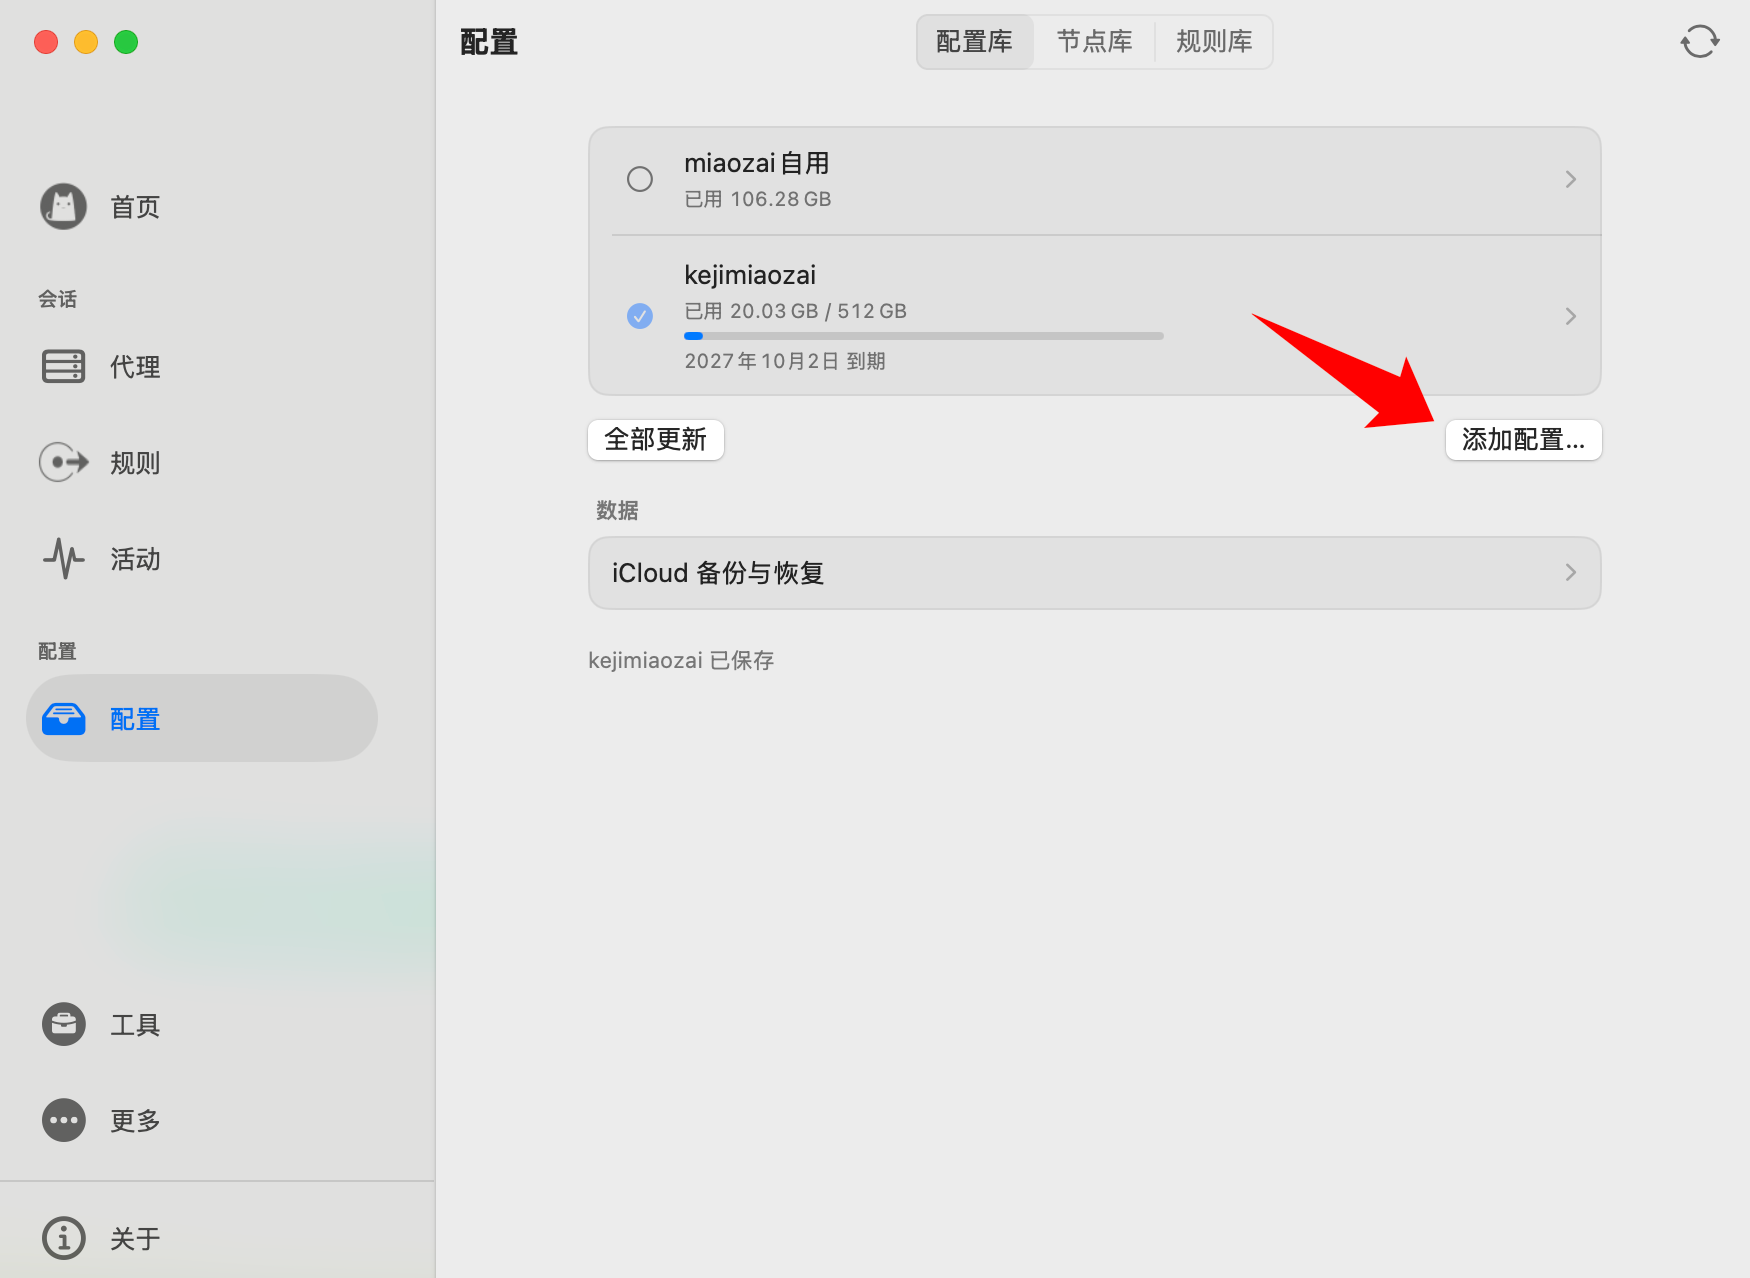Expand the kejimiaozai row chevron

(1570, 316)
